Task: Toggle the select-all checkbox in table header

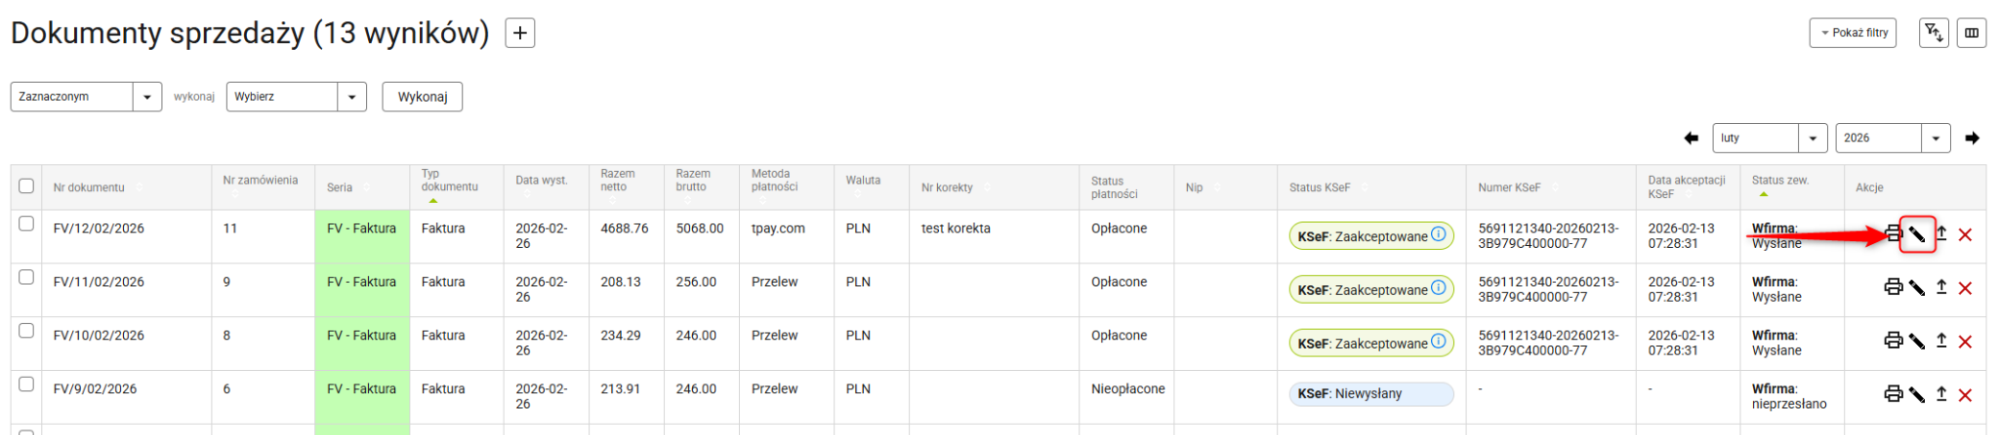Action: coord(27,186)
